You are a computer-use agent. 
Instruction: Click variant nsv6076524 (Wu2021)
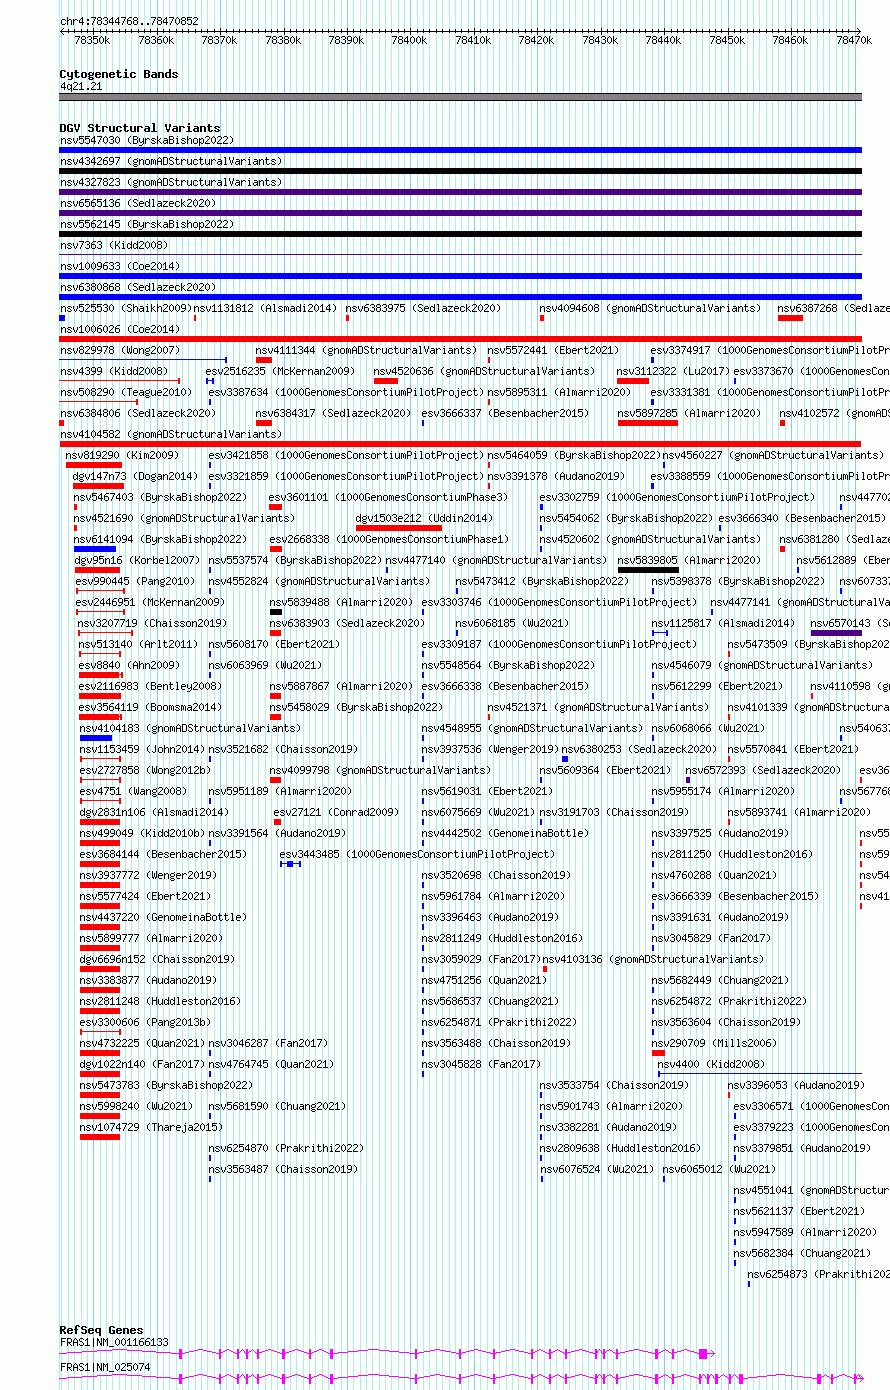pos(597,1169)
